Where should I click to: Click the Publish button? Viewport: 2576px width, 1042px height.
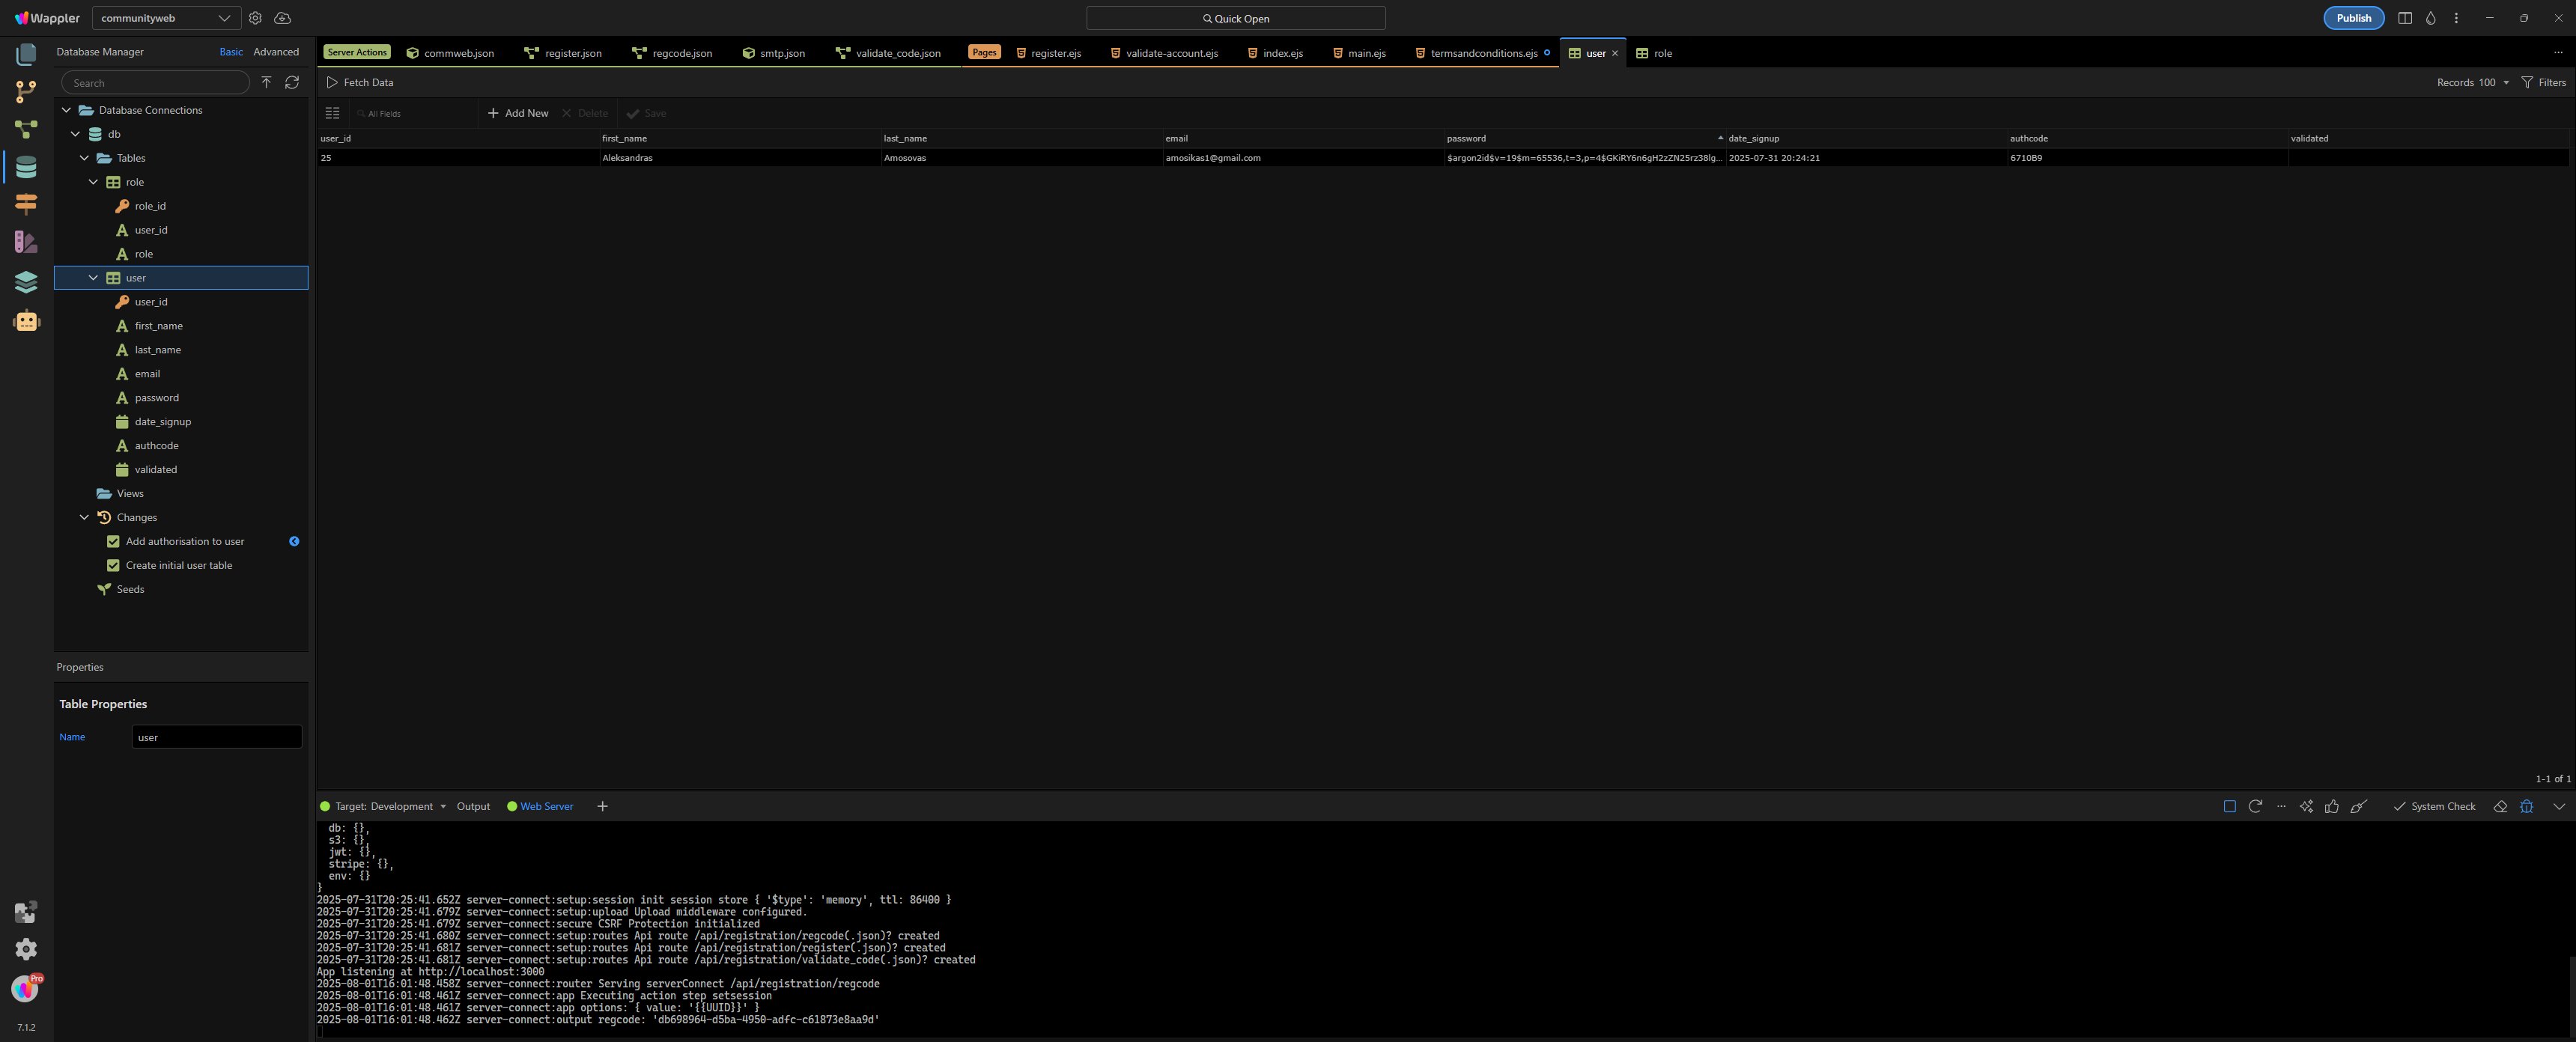coord(2353,18)
